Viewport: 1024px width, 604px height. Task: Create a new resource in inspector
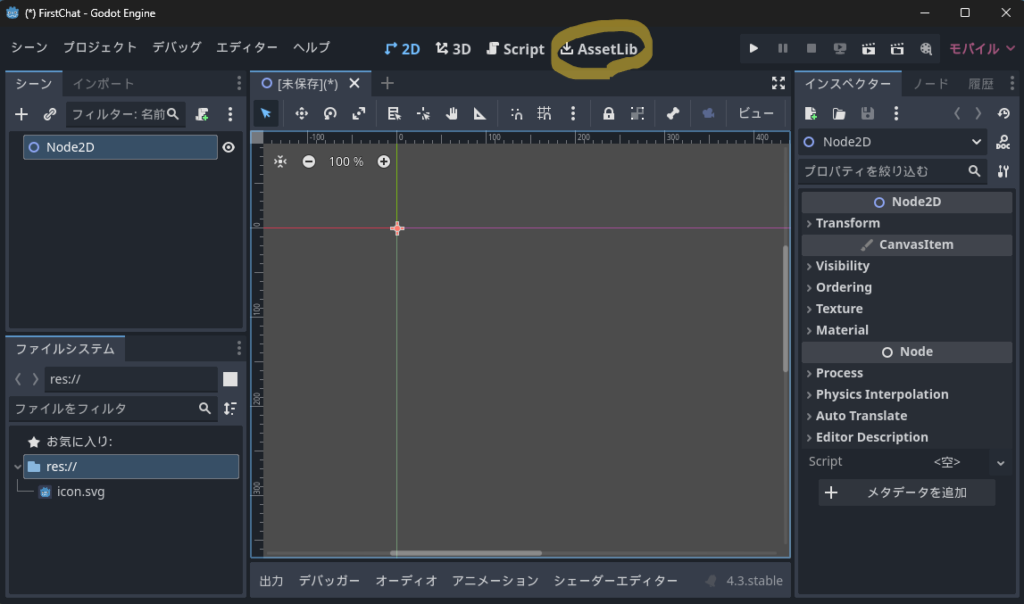click(x=810, y=114)
